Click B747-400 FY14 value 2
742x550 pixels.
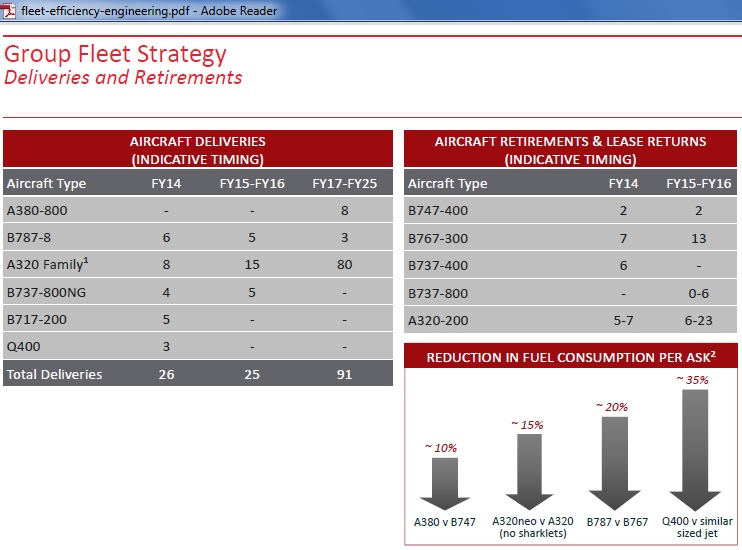(623, 211)
